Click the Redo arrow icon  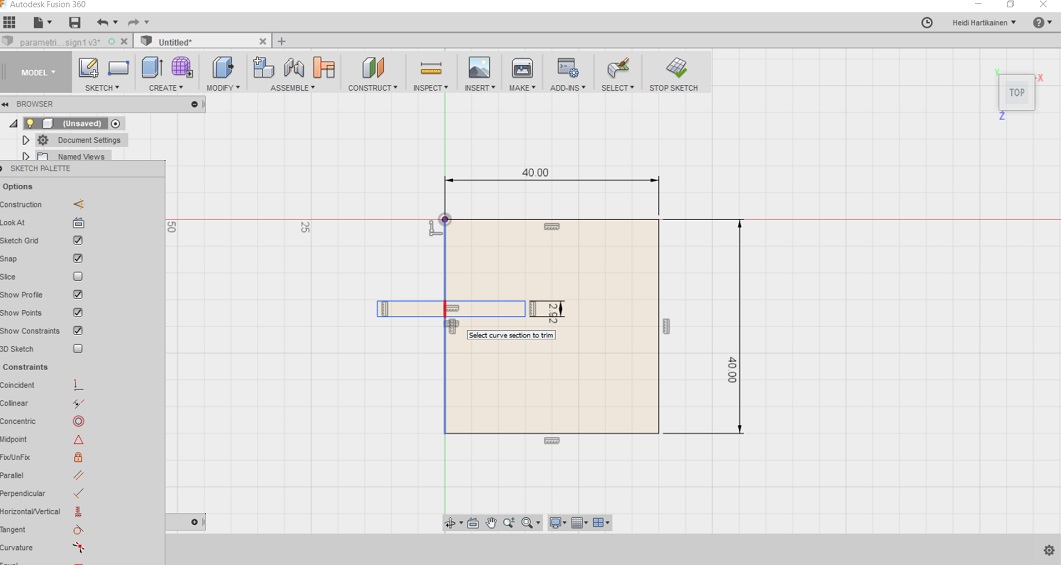(133, 22)
